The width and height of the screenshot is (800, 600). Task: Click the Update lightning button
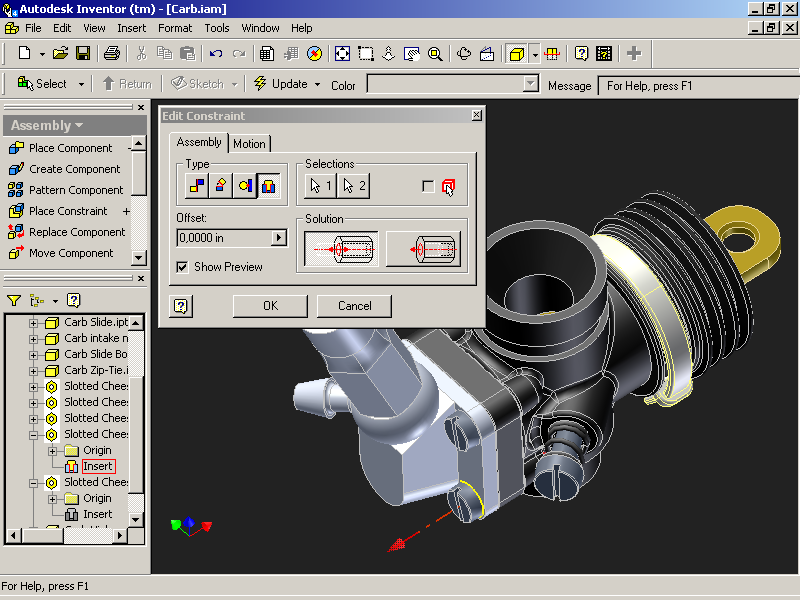[x=281, y=83]
